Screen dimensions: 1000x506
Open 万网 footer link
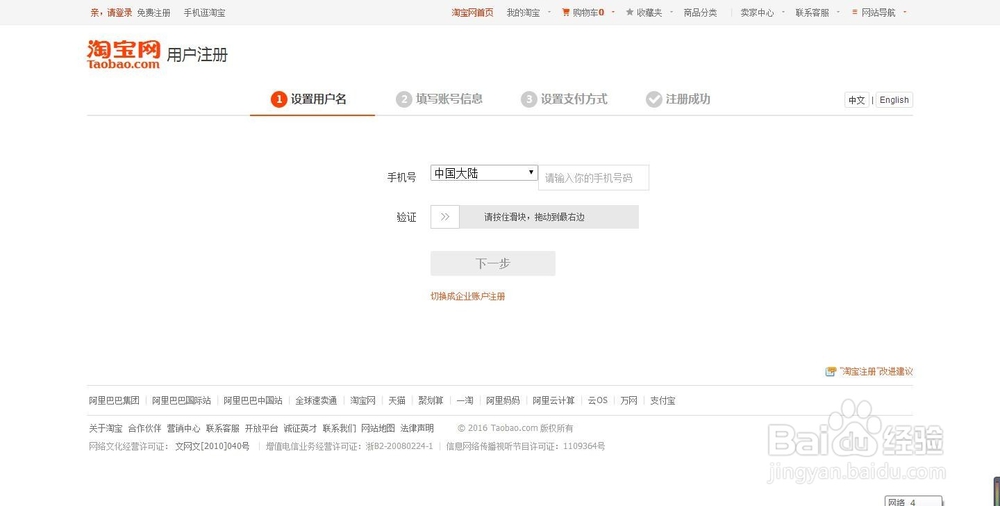tap(629, 401)
